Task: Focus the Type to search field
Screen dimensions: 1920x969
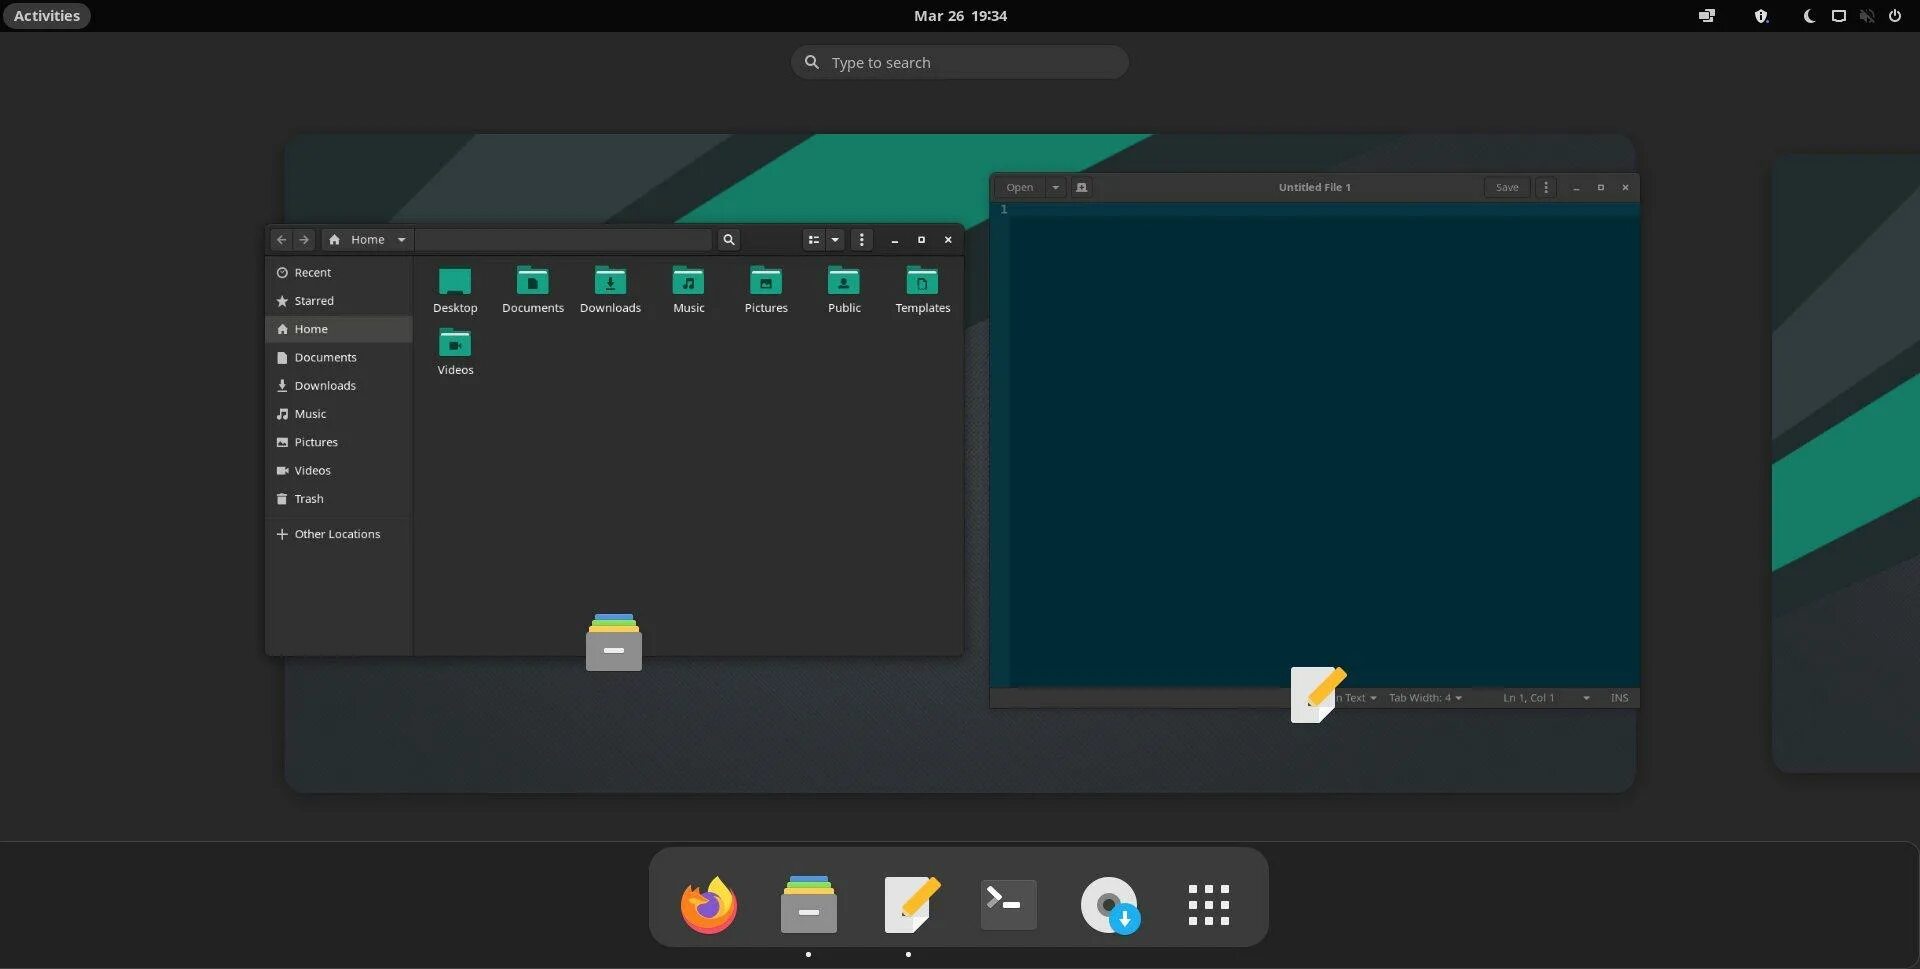Action: pyautogui.click(x=960, y=62)
